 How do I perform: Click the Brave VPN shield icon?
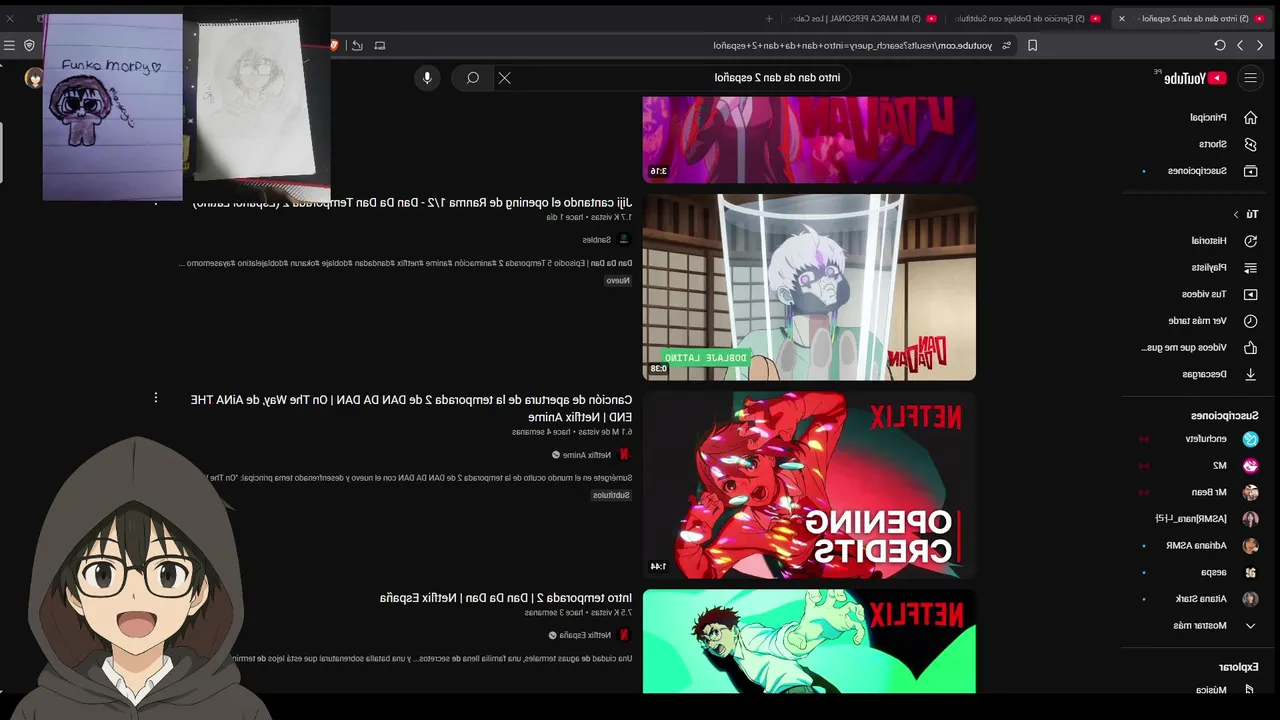tap(29, 45)
